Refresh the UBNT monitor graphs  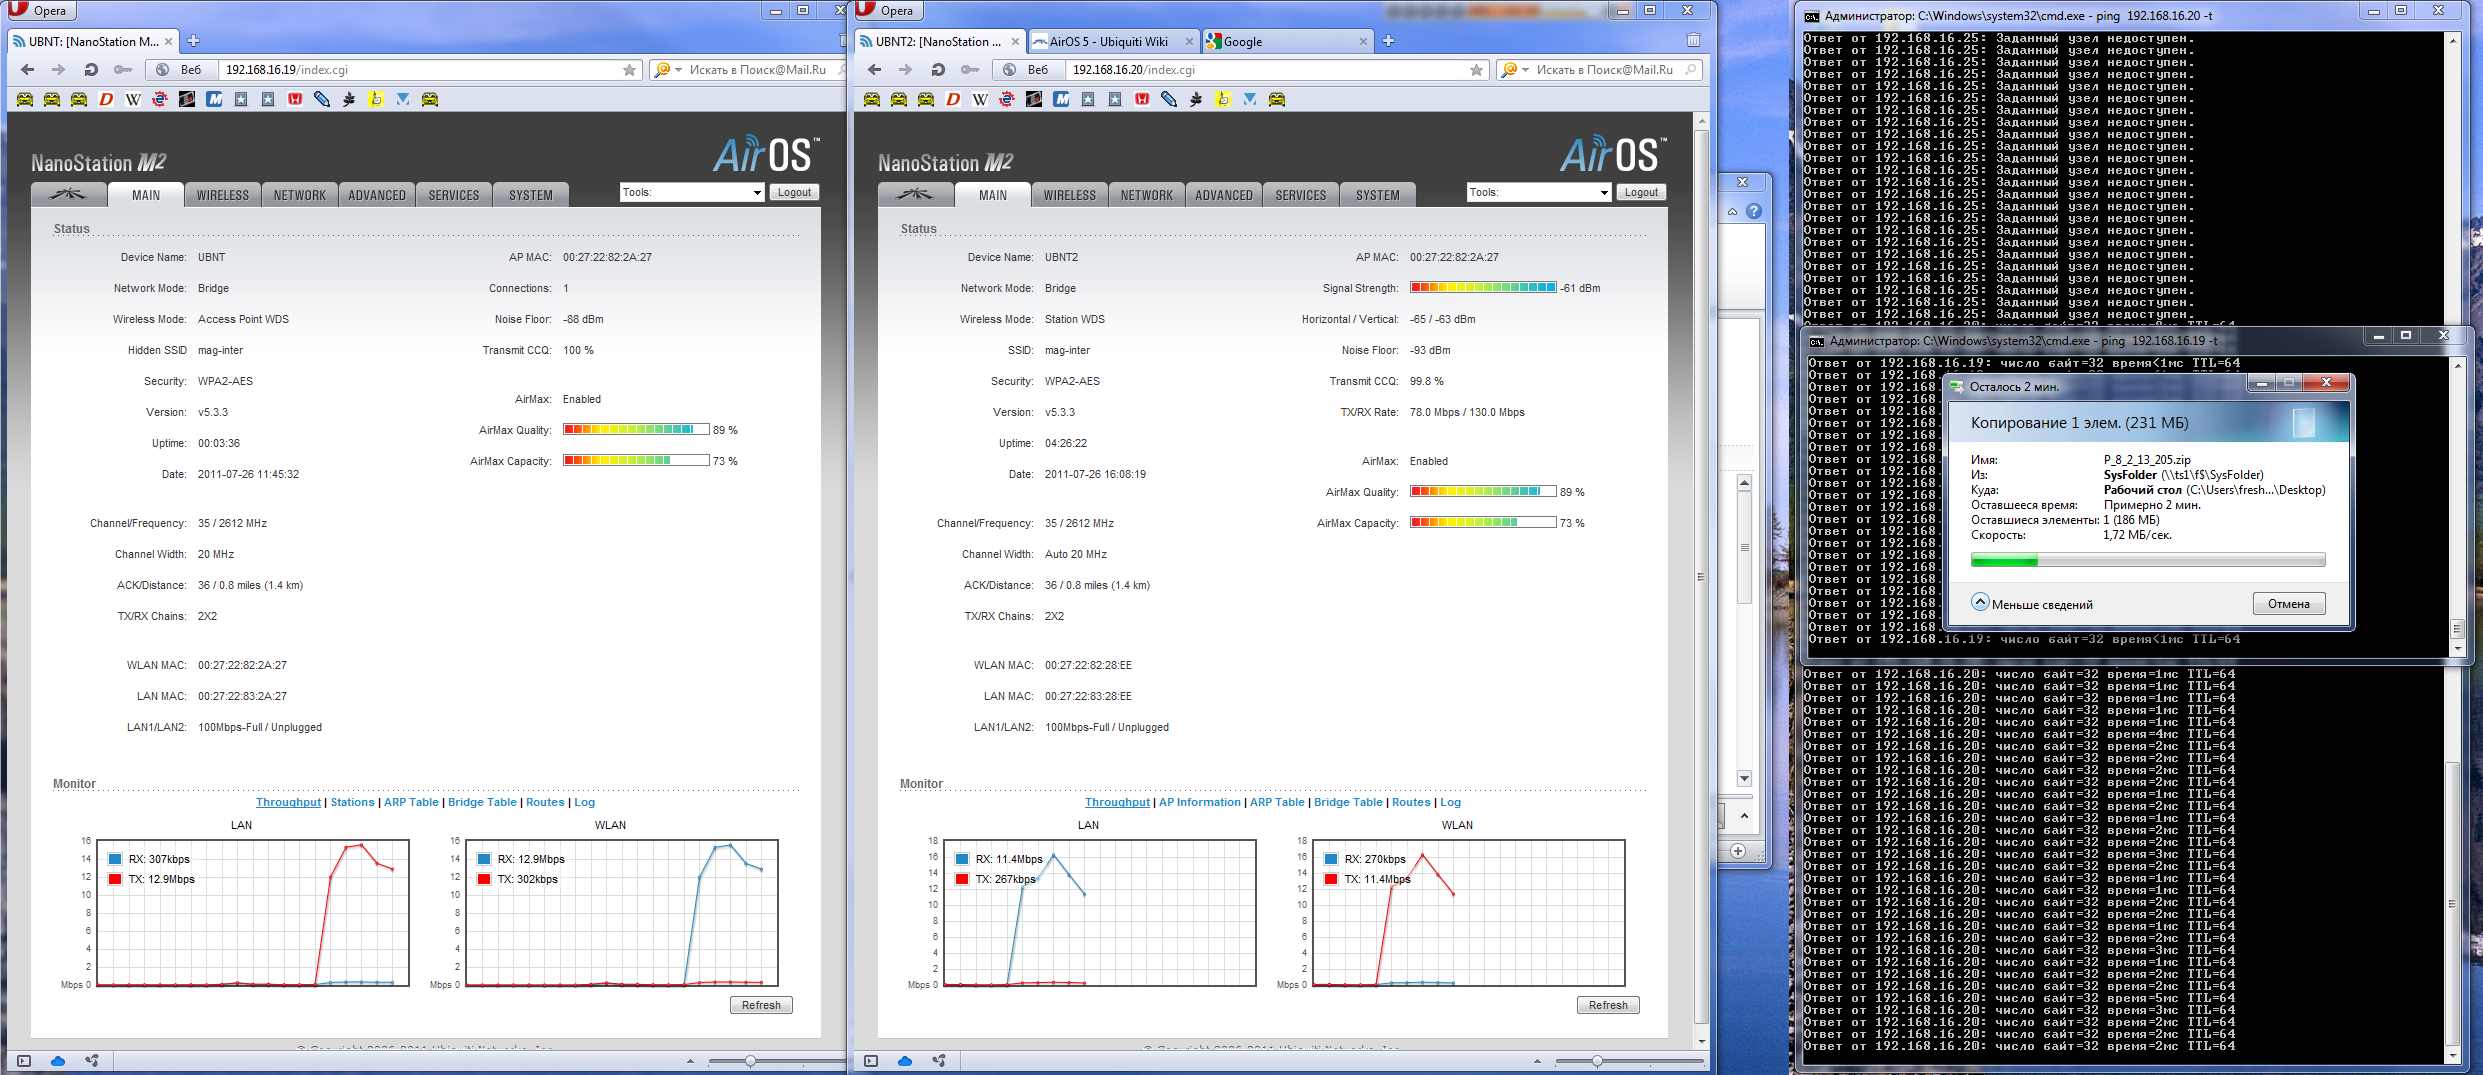click(761, 1005)
